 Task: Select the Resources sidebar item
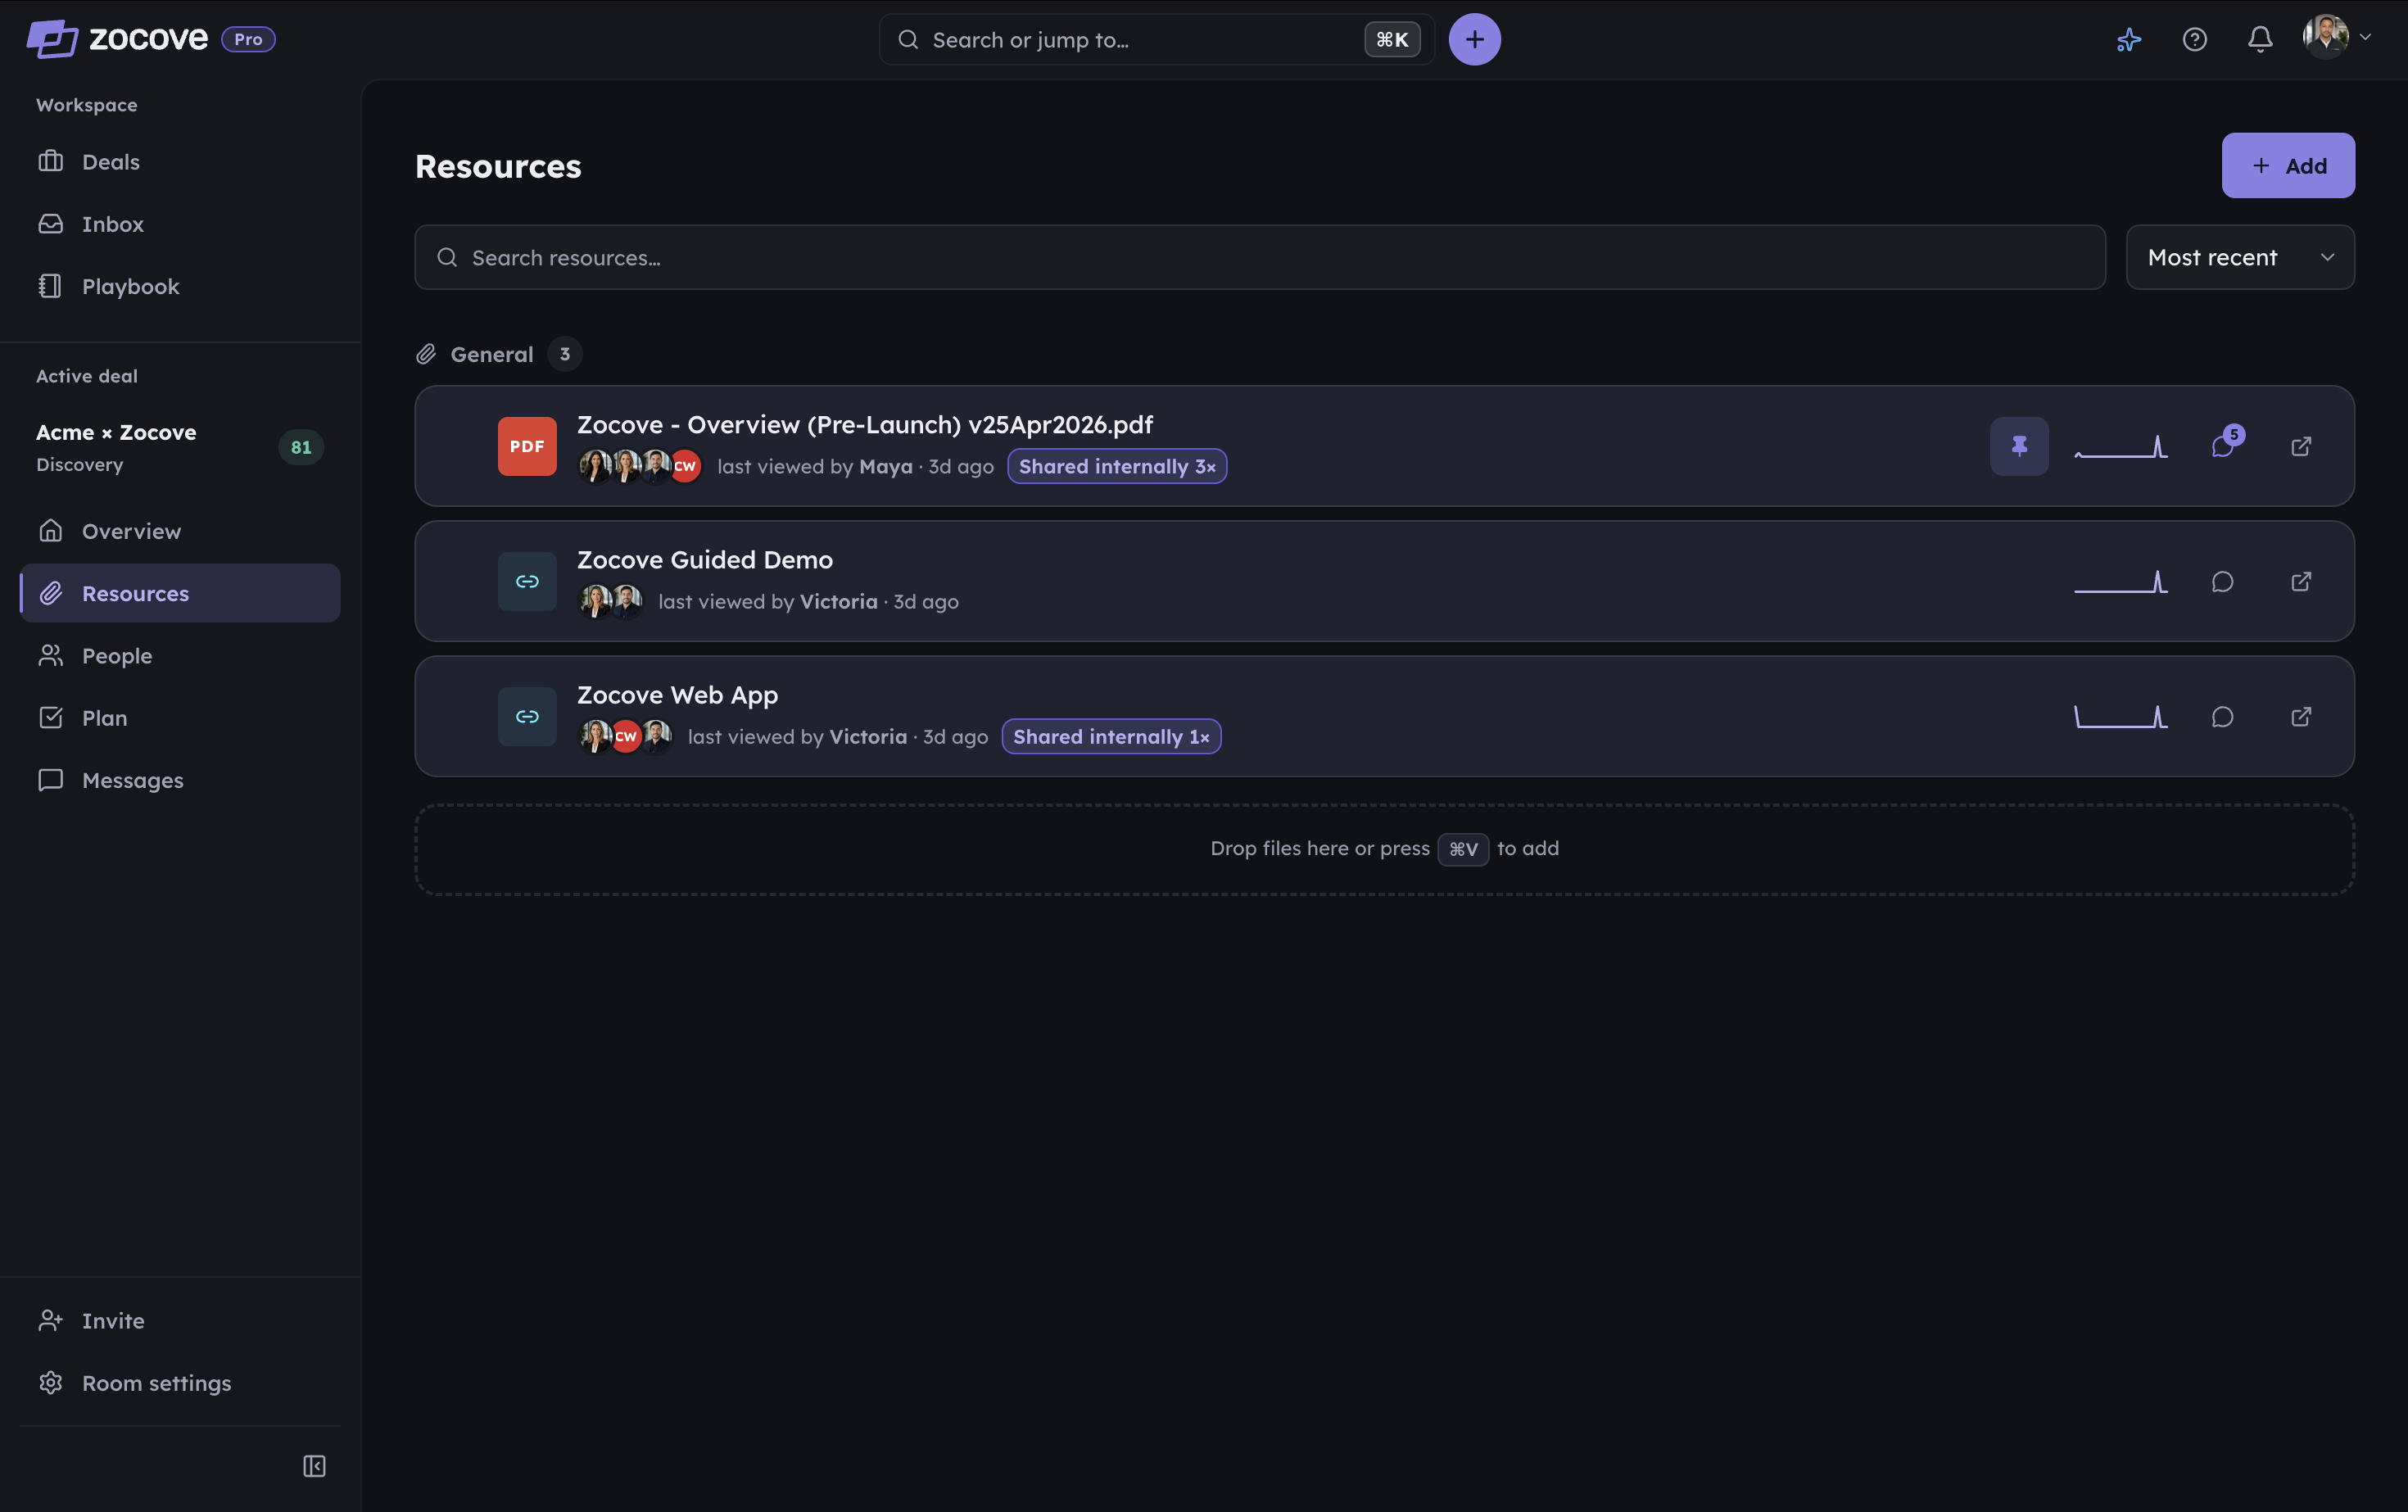click(180, 593)
